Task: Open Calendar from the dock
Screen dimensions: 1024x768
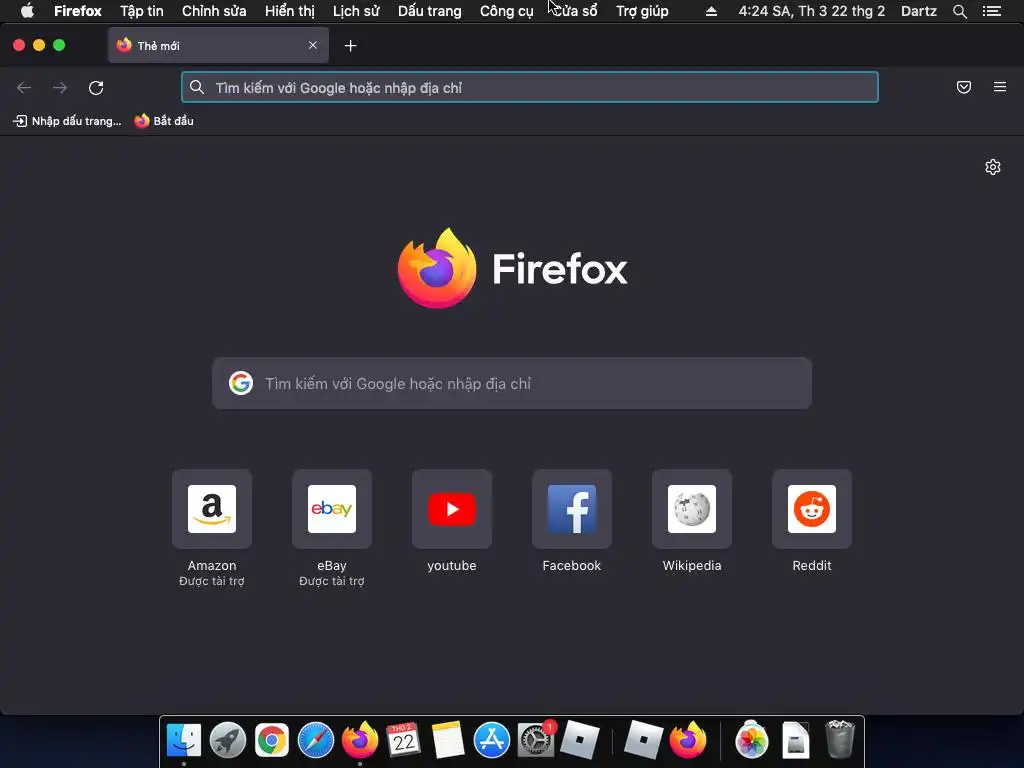Action: 403,740
